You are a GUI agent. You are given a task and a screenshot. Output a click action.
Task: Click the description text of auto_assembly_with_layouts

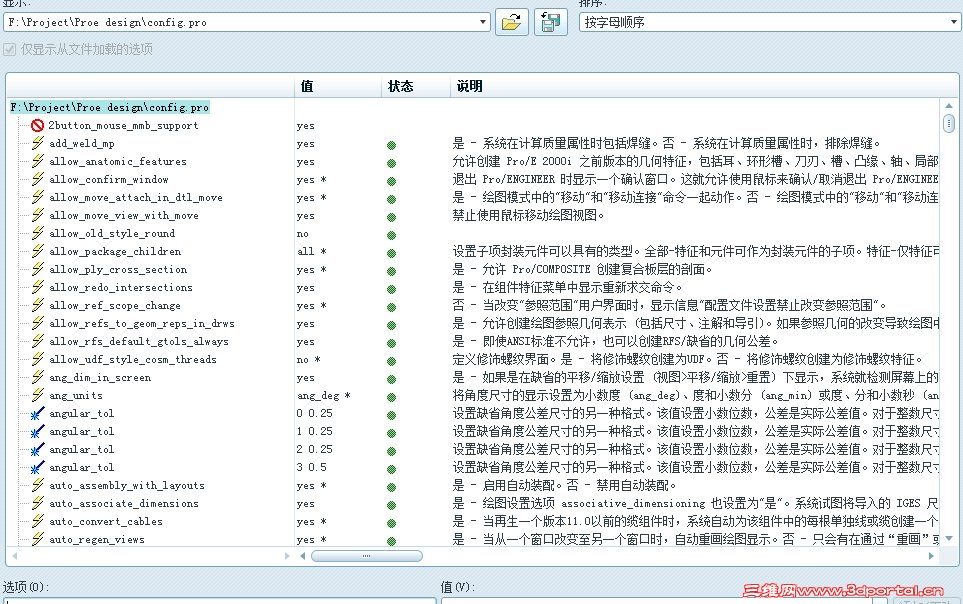point(564,485)
